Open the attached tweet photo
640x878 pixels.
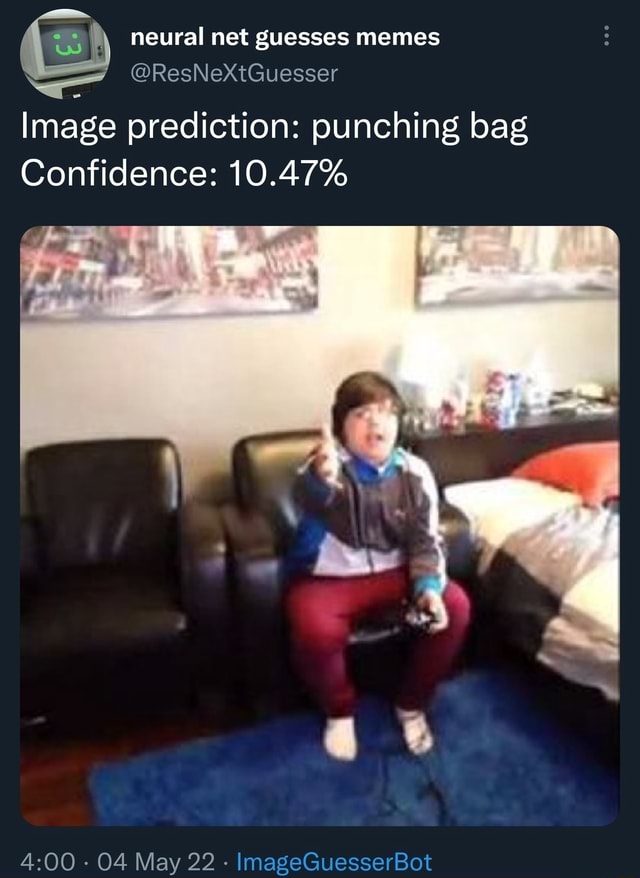pyautogui.click(x=320, y=526)
